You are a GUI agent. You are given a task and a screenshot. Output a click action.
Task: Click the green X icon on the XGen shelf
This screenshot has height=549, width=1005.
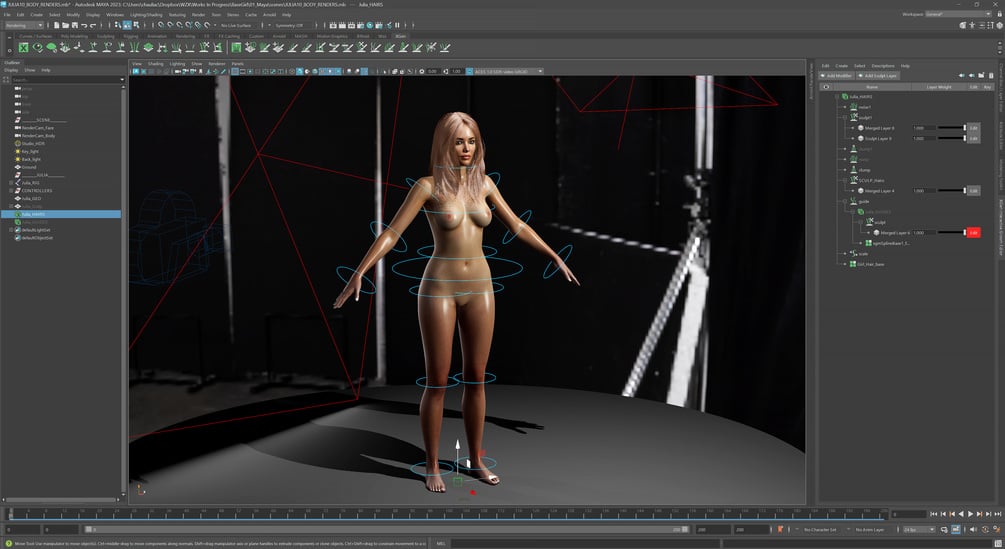click(24, 47)
